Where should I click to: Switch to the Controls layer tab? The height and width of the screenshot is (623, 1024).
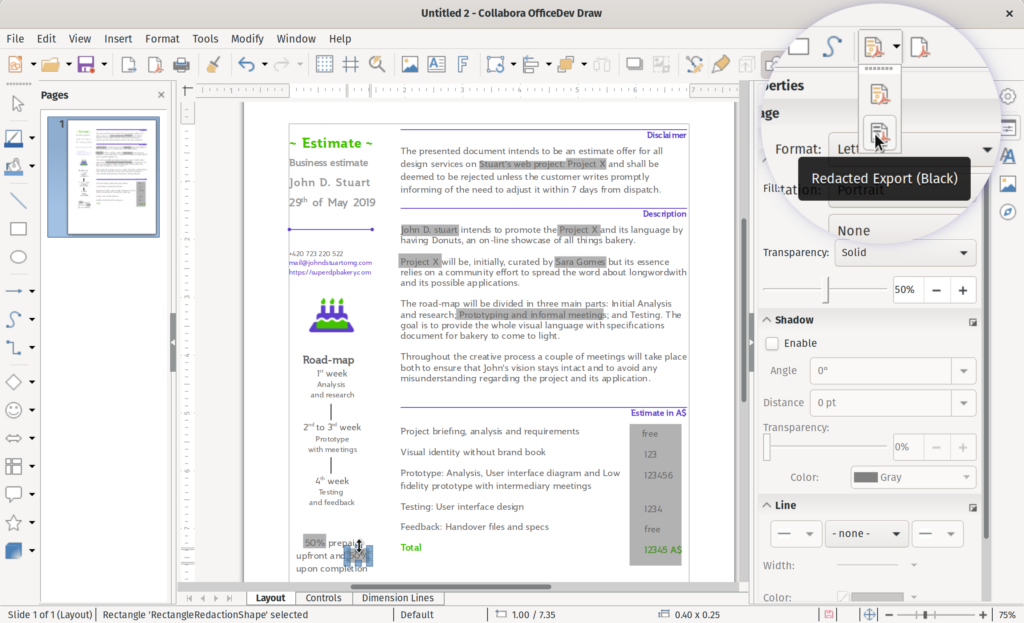pyautogui.click(x=323, y=598)
